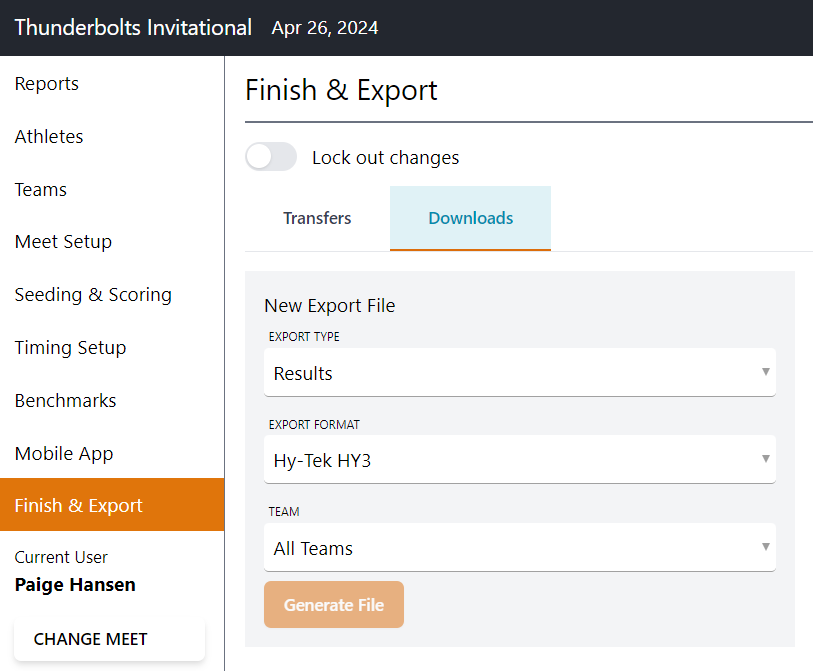This screenshot has width=813, height=671.
Task: Select the Downloads tab
Action: (470, 218)
